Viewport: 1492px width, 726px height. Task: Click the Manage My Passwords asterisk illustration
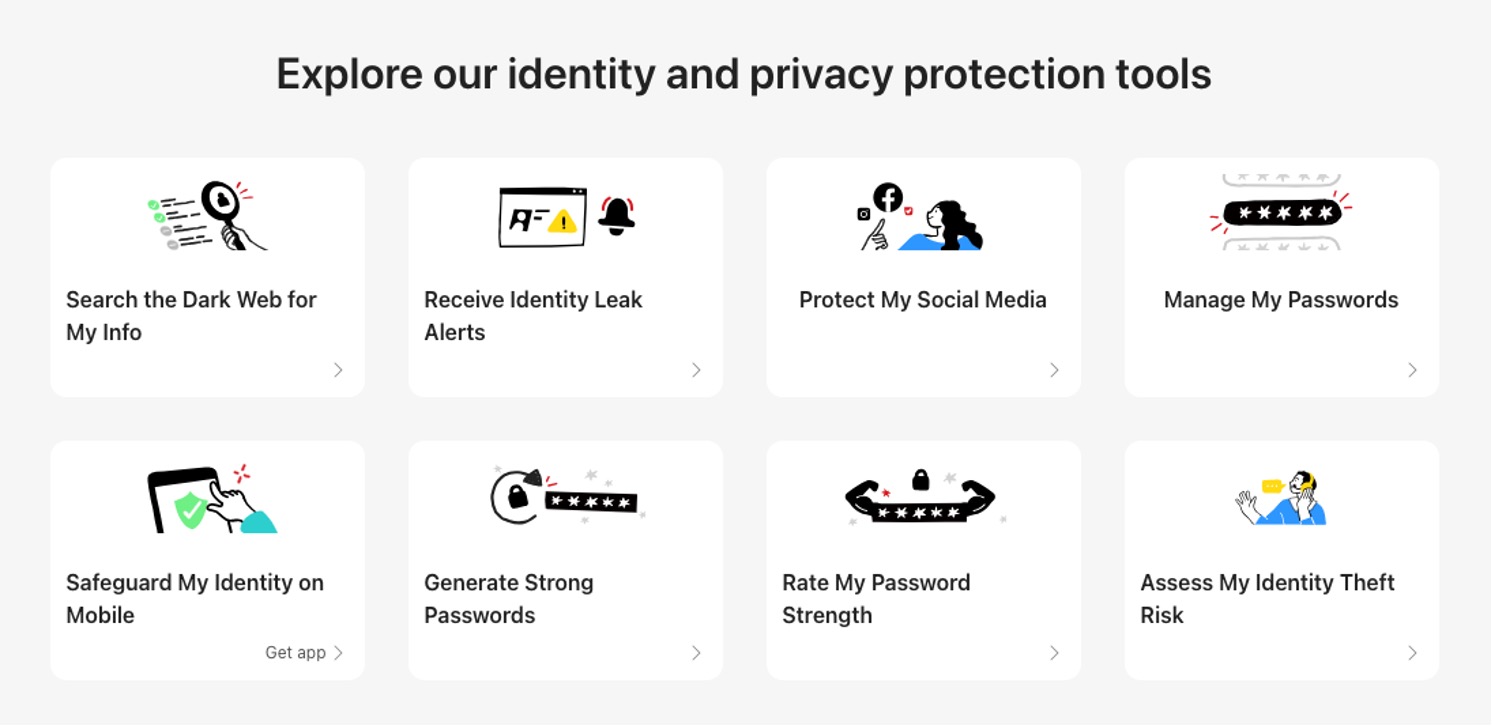pos(1281,213)
